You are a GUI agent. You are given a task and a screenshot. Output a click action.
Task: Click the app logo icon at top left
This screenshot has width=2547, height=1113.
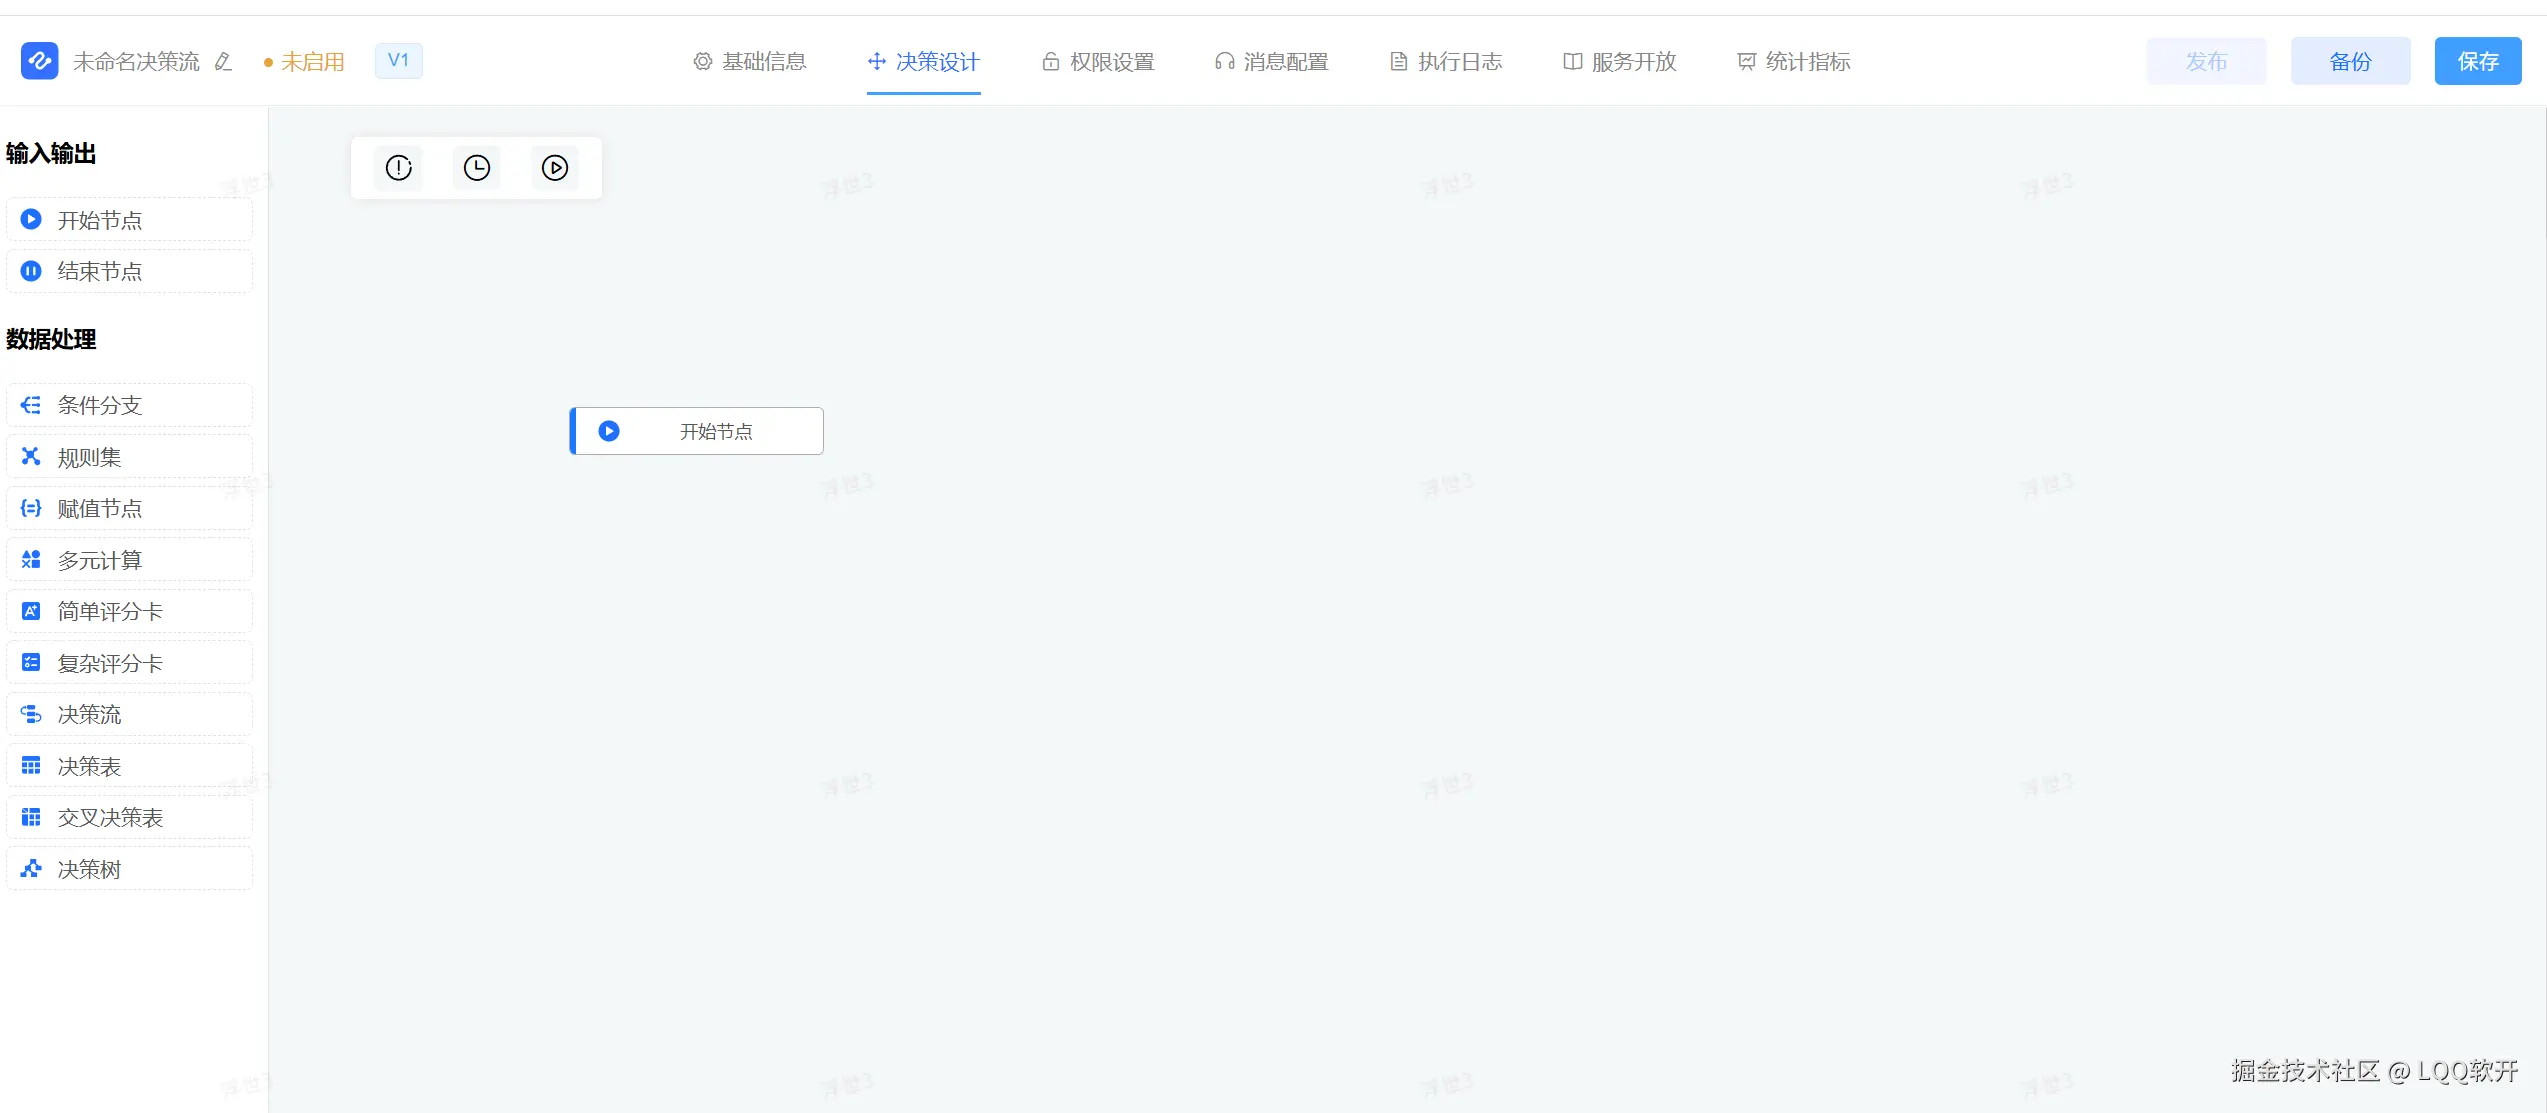point(39,61)
